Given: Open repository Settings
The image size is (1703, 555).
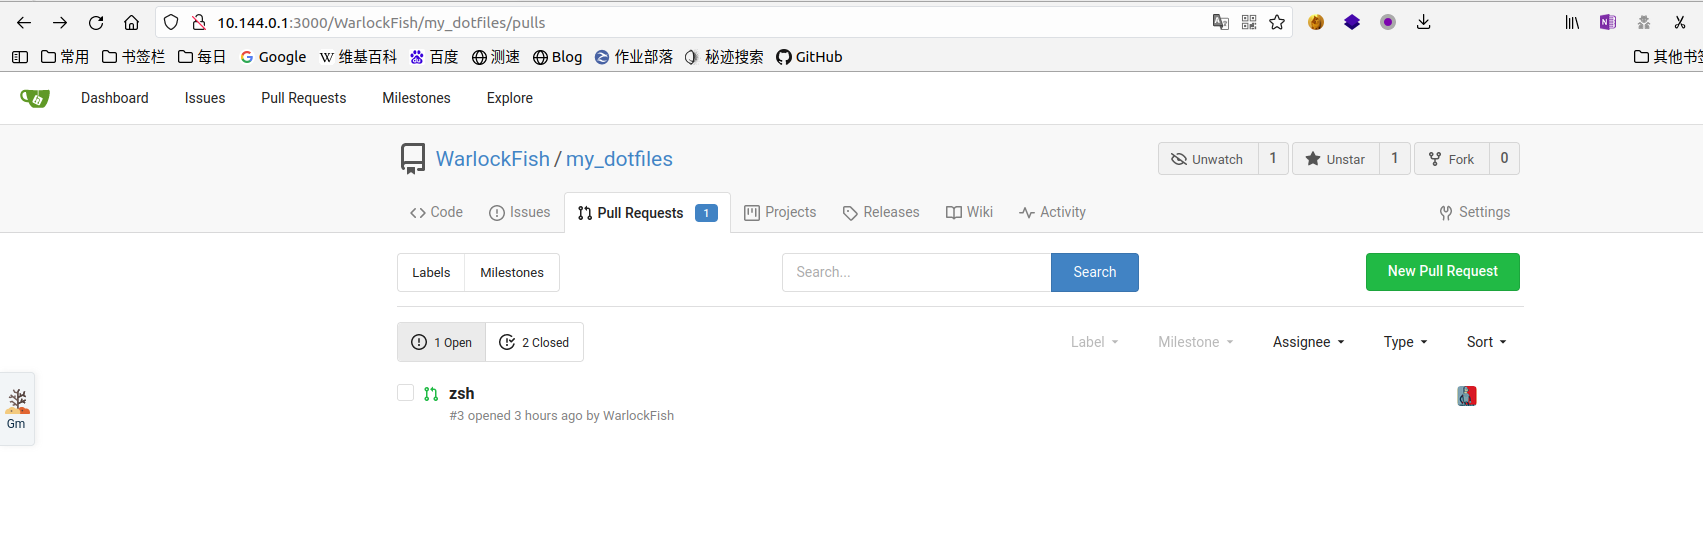Looking at the screenshot, I should pos(1474,212).
